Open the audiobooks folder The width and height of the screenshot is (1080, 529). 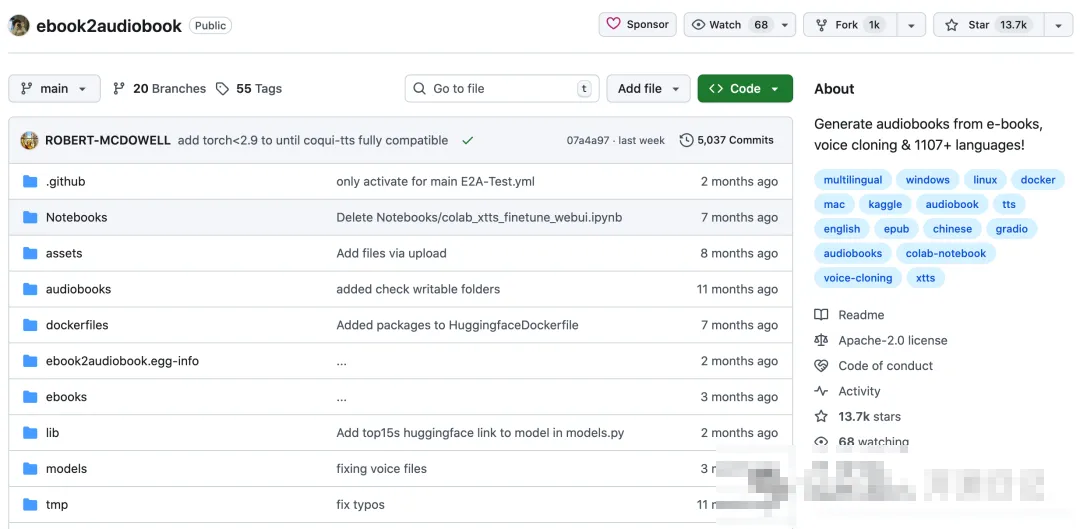(78, 289)
